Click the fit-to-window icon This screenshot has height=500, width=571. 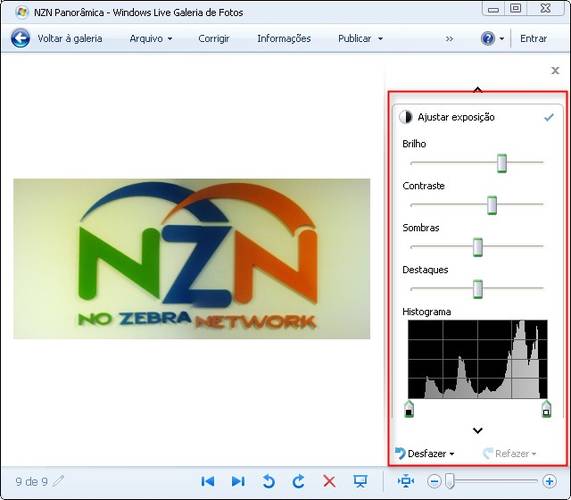coord(406,481)
